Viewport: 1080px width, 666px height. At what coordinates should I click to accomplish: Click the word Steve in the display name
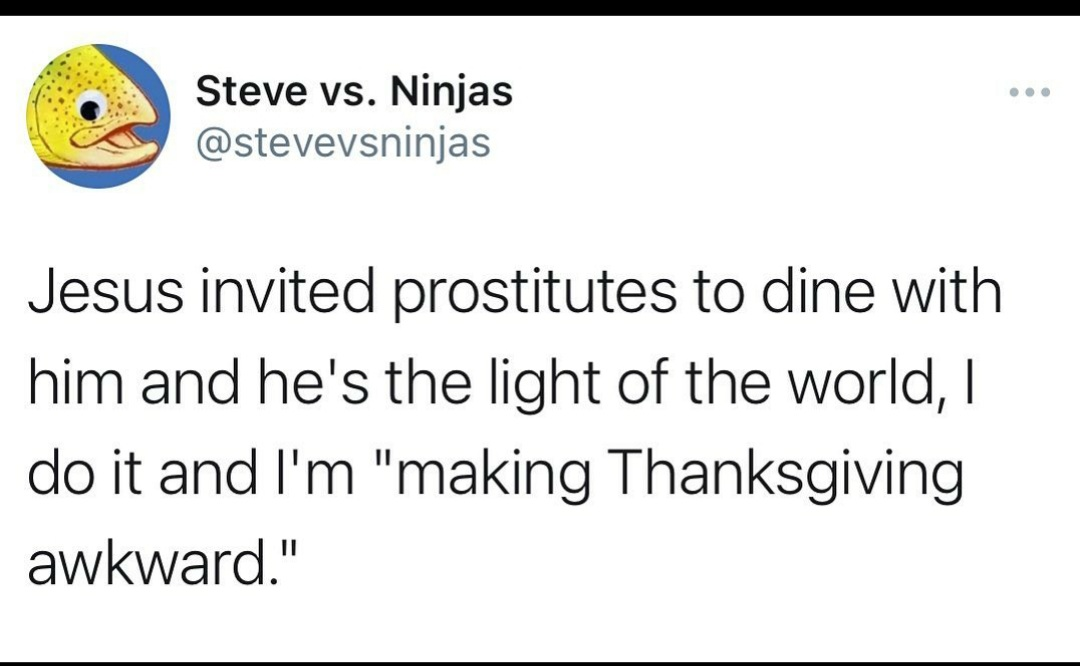click(x=251, y=92)
